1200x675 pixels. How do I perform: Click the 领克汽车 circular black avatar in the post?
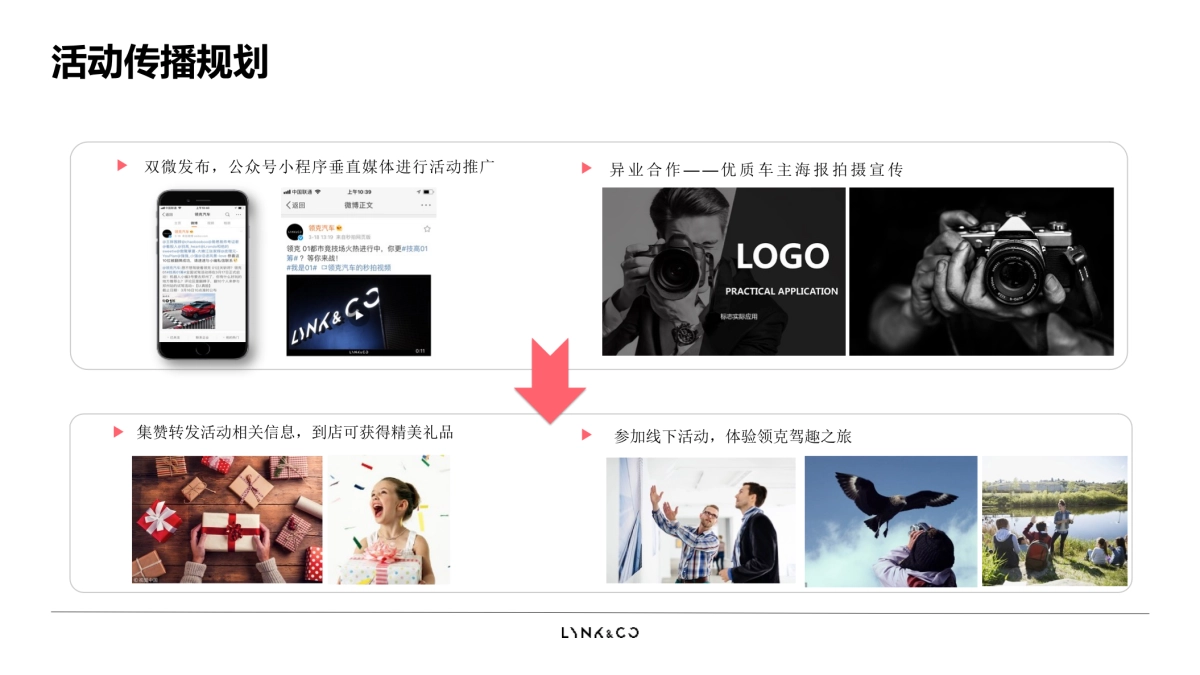click(294, 229)
